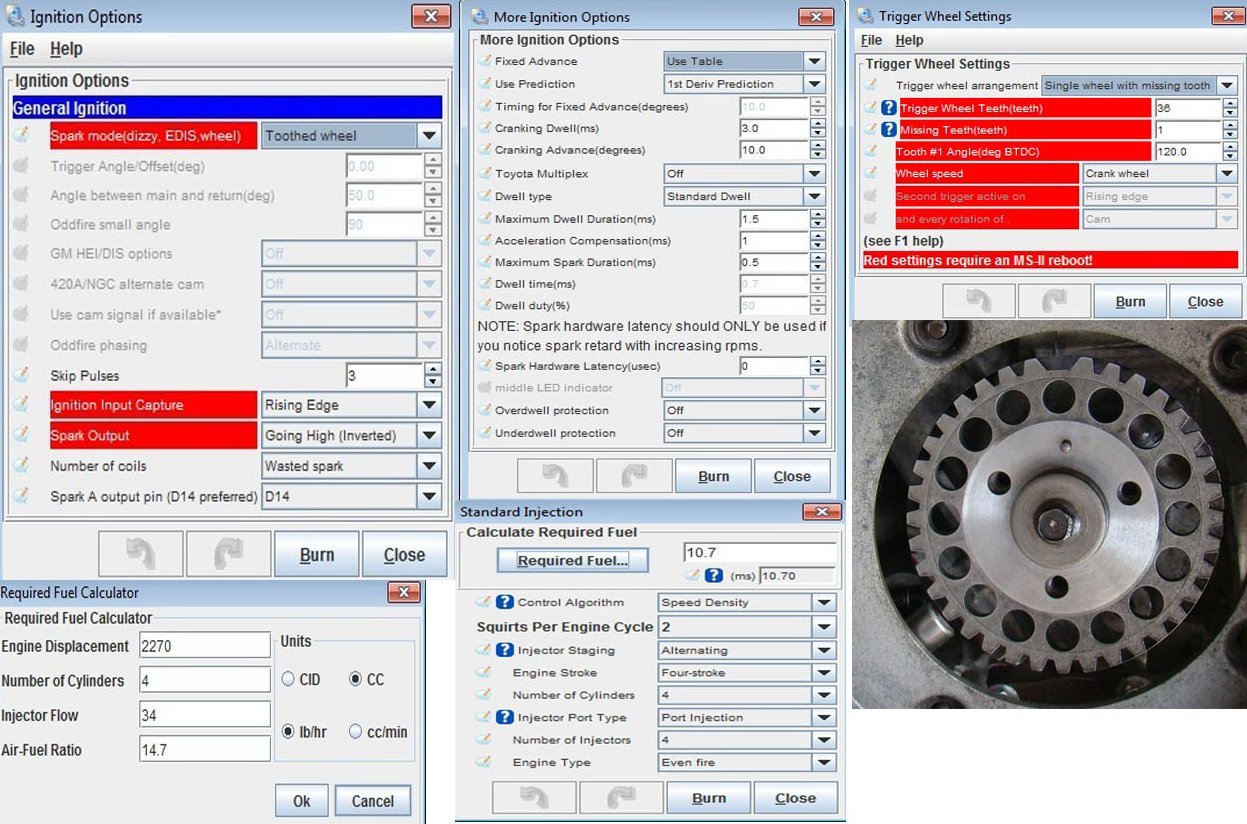Open the Control Algorithm Speed Density dropdown
Viewport: 1247px width, 824px height.
pyautogui.click(x=823, y=603)
